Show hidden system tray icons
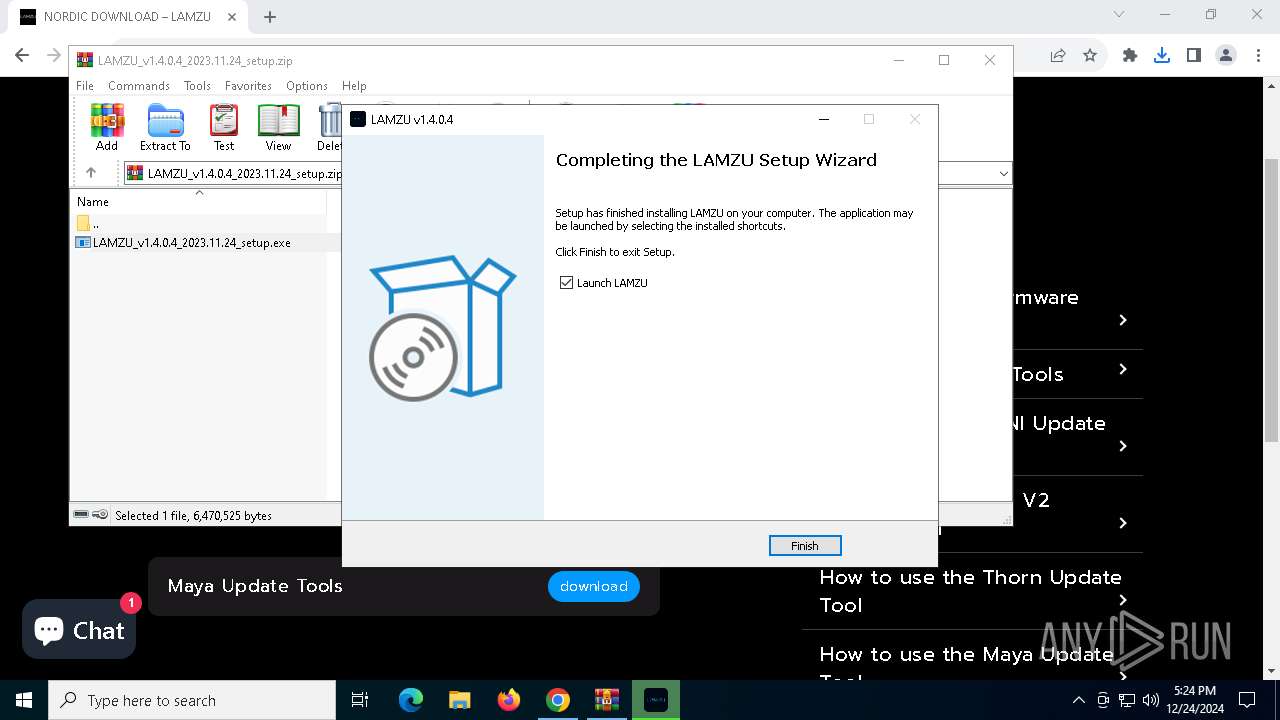1280x720 pixels. point(1078,700)
